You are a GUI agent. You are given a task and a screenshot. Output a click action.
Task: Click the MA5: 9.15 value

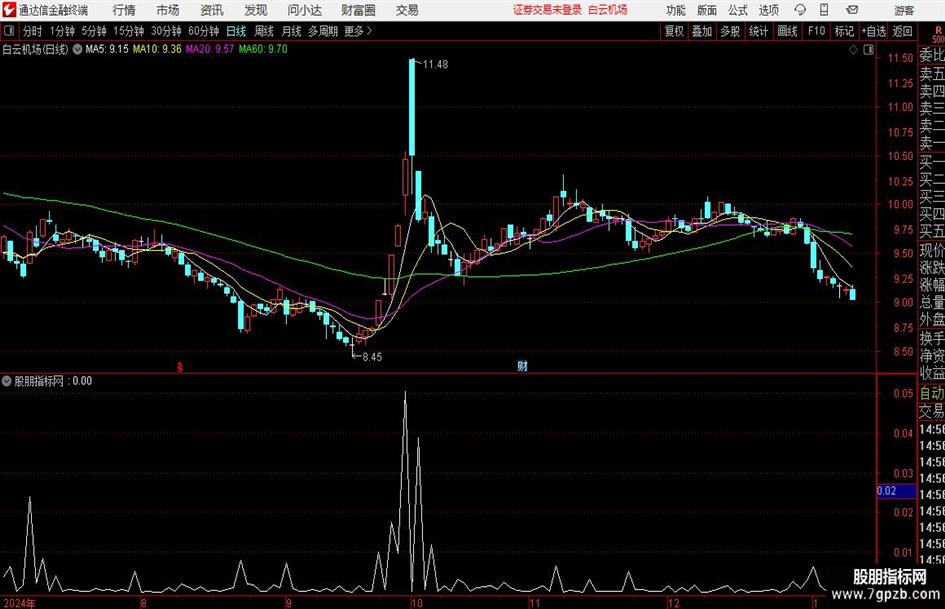point(107,49)
